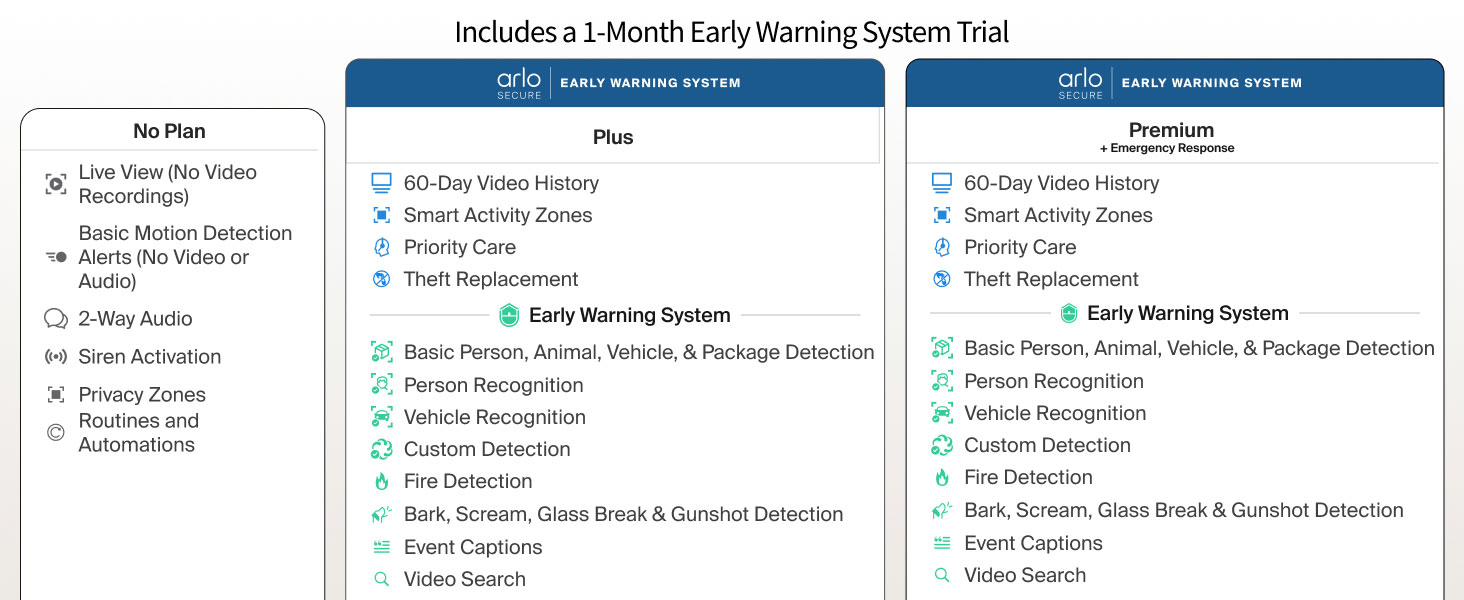Screen dimensions: 1464x600
Task: Click Plus plan 'Theft Replacement' text
Action: pos(491,279)
